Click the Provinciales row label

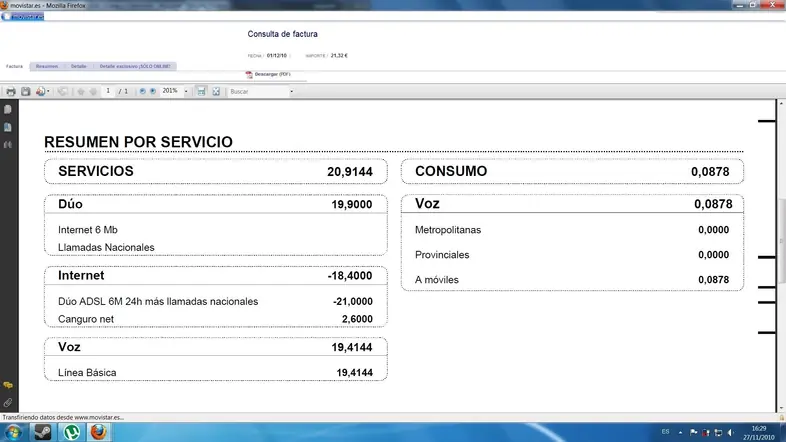point(442,255)
